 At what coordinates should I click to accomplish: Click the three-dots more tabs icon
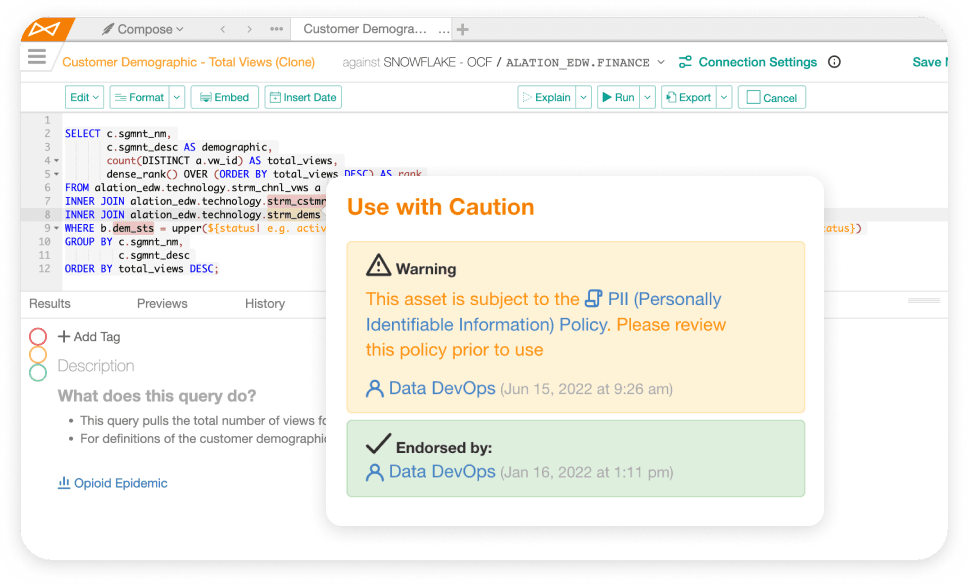point(275,29)
